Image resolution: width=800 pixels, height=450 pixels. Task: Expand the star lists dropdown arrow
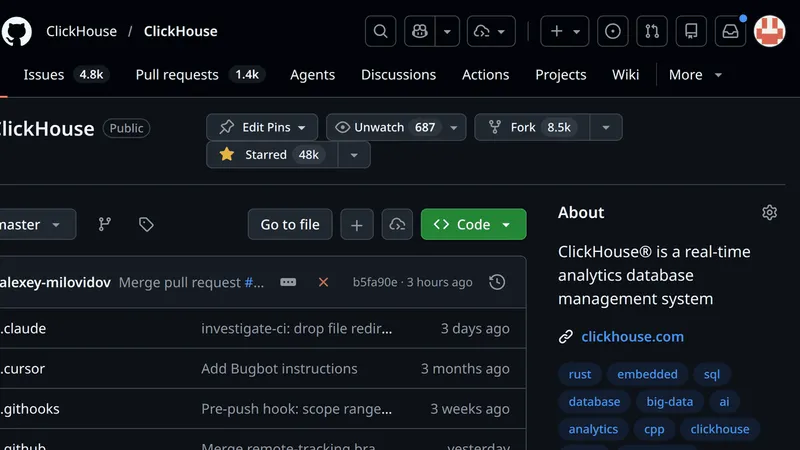pos(354,155)
